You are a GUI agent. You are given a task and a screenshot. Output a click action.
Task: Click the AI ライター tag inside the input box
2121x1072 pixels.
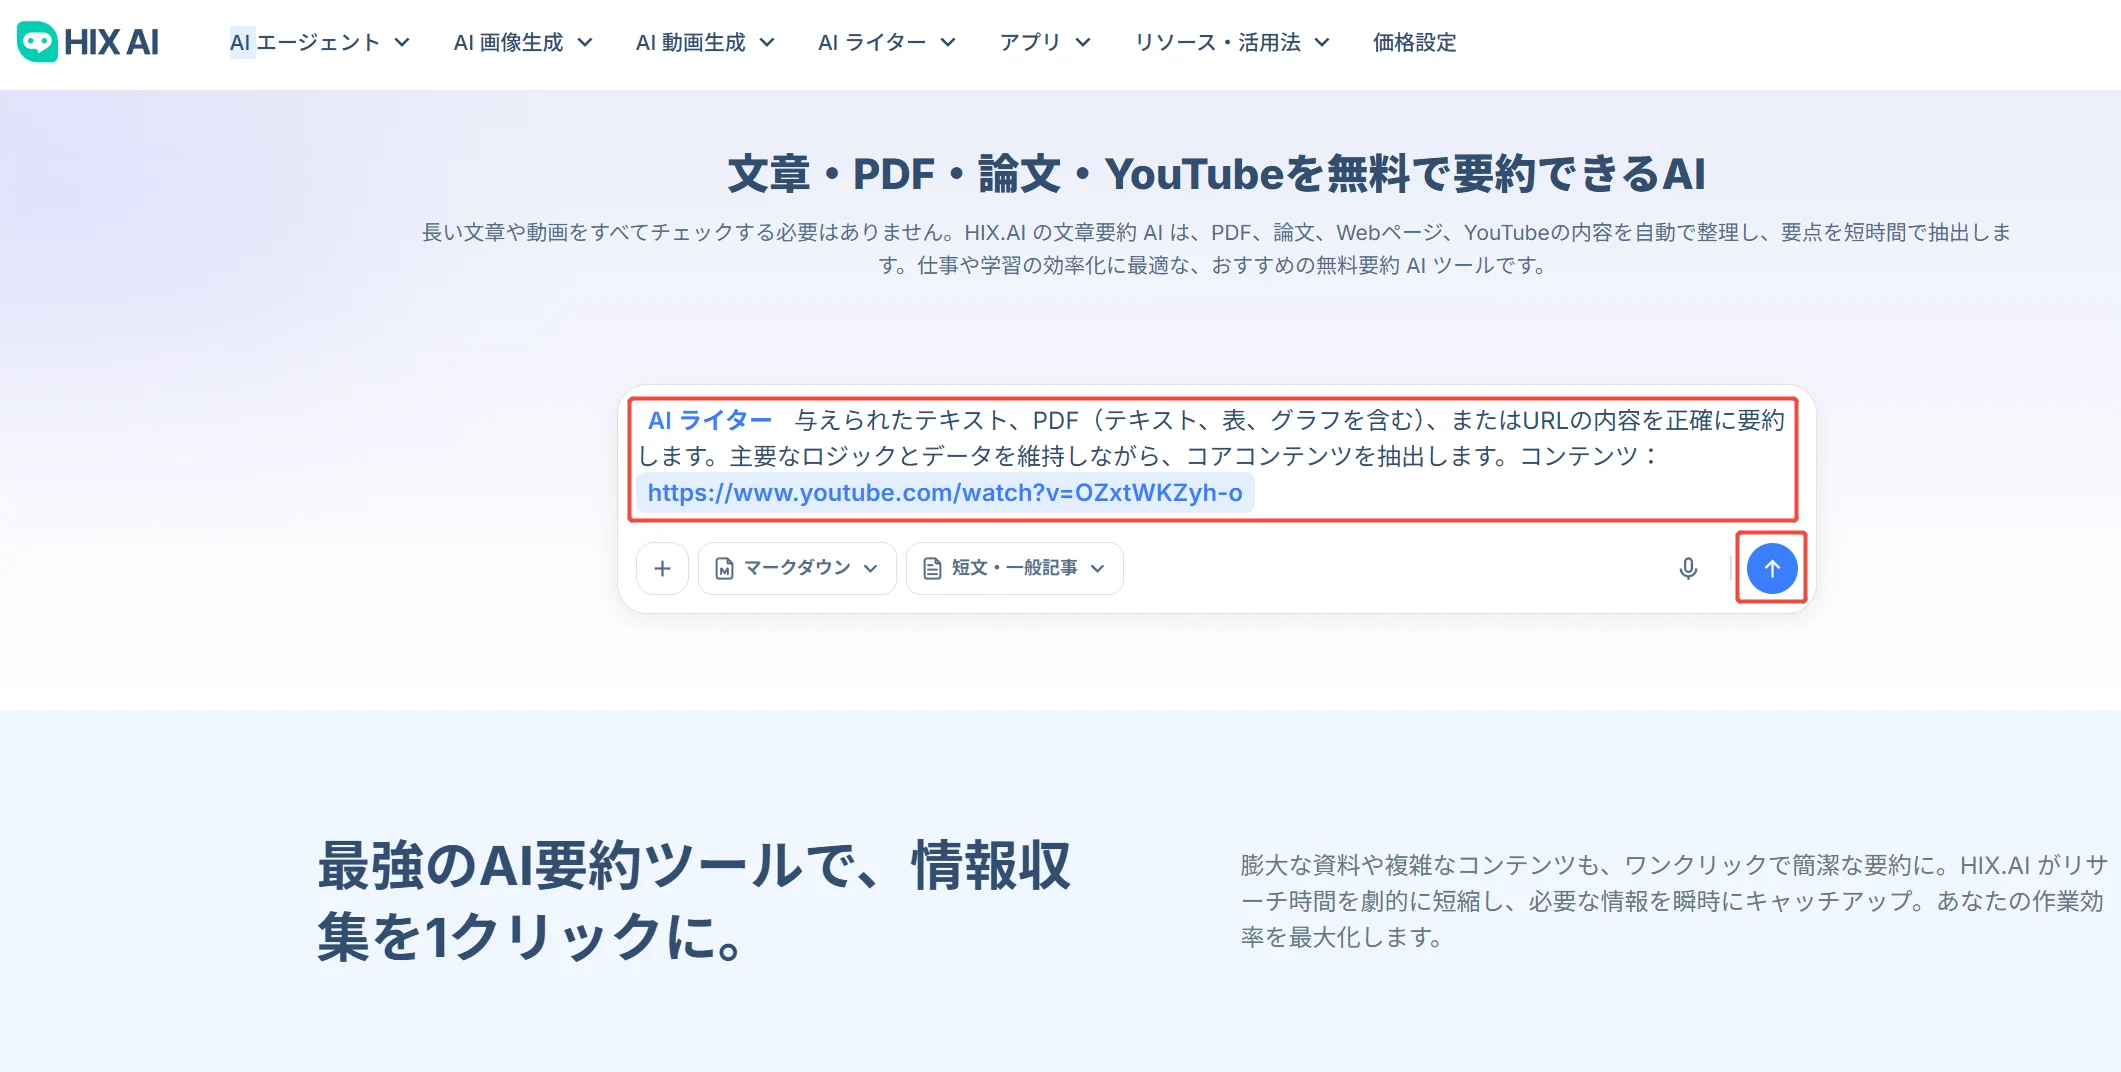point(709,420)
